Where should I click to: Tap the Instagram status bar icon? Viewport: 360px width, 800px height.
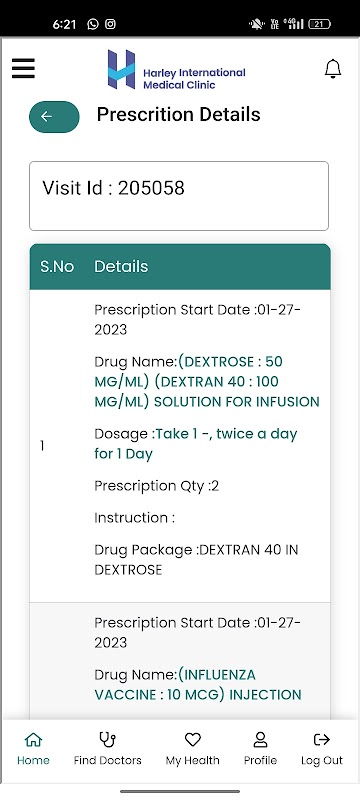pos(110,24)
